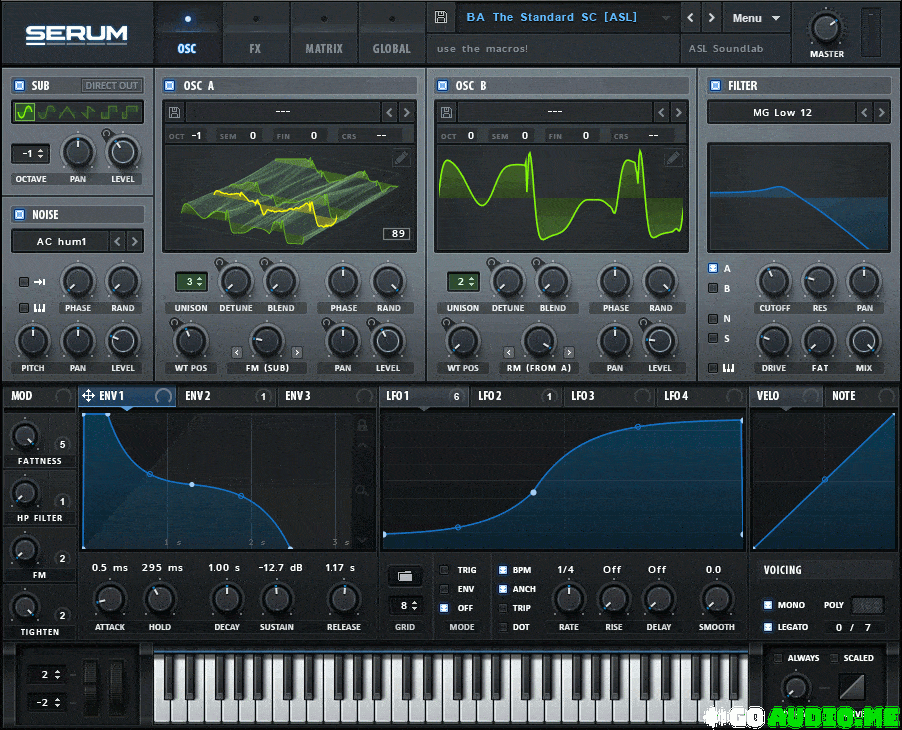Change OSC A unison voices stepper

191,282
